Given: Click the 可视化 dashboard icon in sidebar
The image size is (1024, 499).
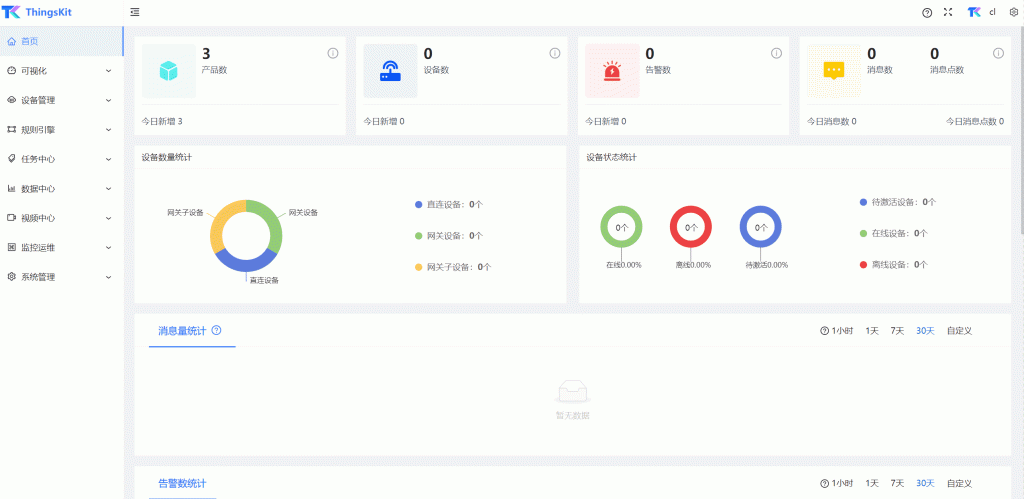Looking at the screenshot, I should (11, 71).
